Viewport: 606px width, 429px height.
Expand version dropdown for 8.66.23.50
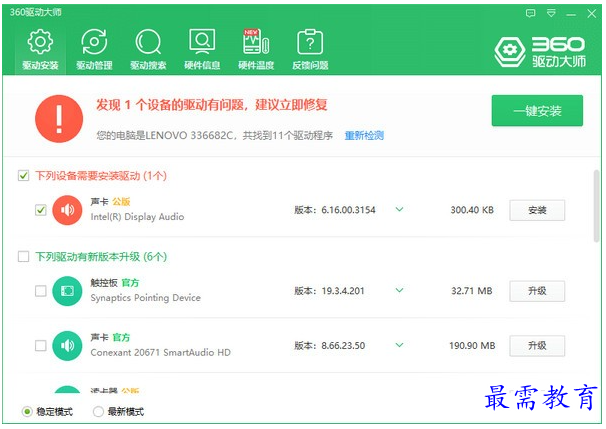tap(400, 345)
